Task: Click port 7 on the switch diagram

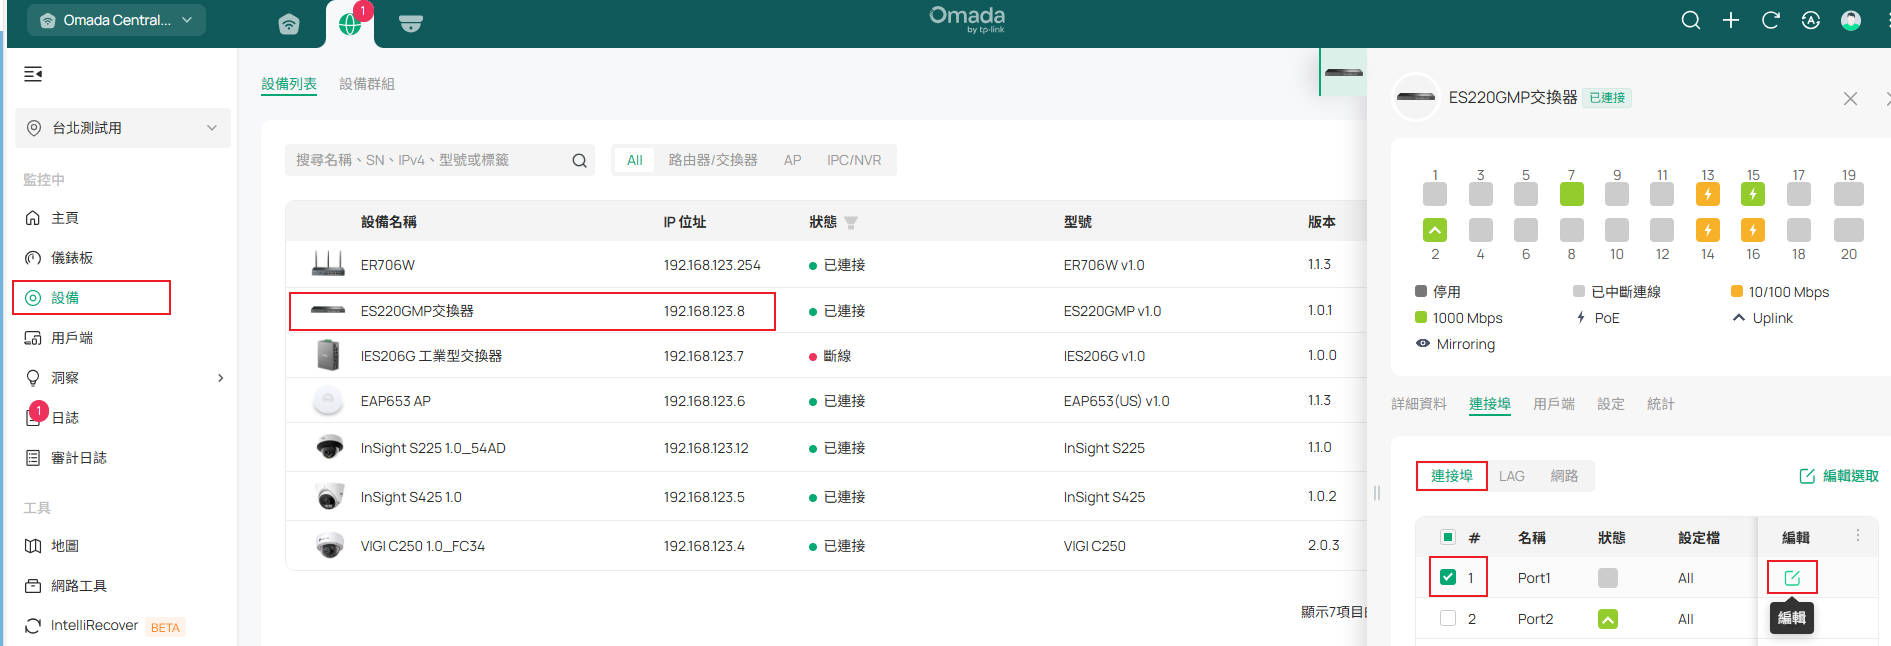Action: 1571,194
